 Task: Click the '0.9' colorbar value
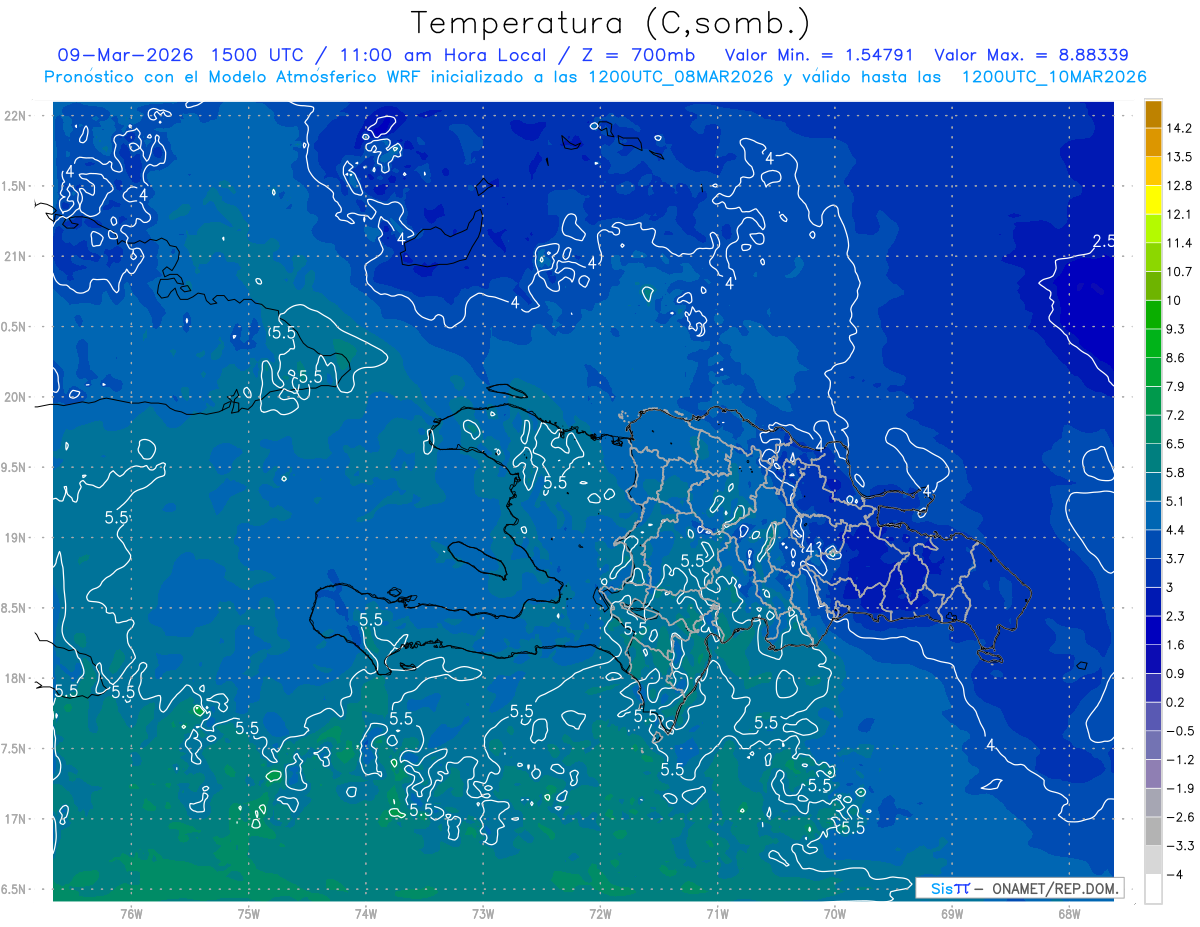pos(1176,673)
